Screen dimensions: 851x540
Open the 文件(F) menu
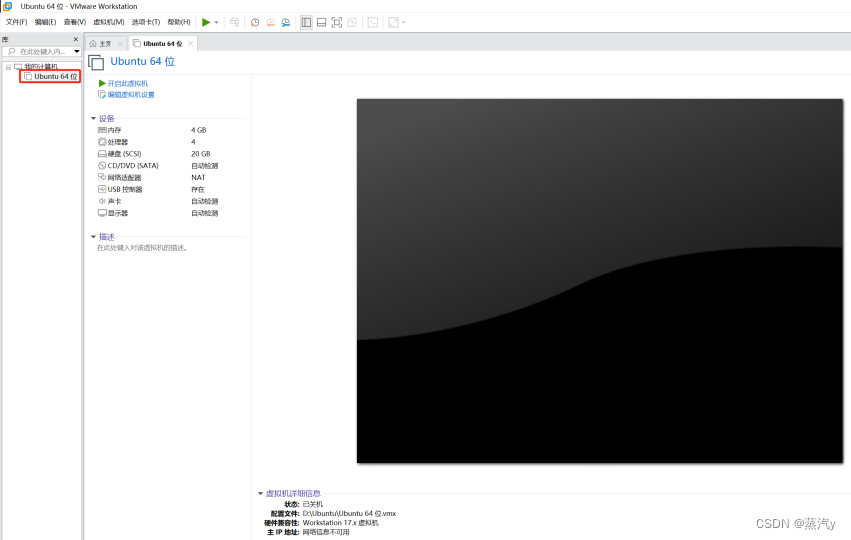coord(16,22)
